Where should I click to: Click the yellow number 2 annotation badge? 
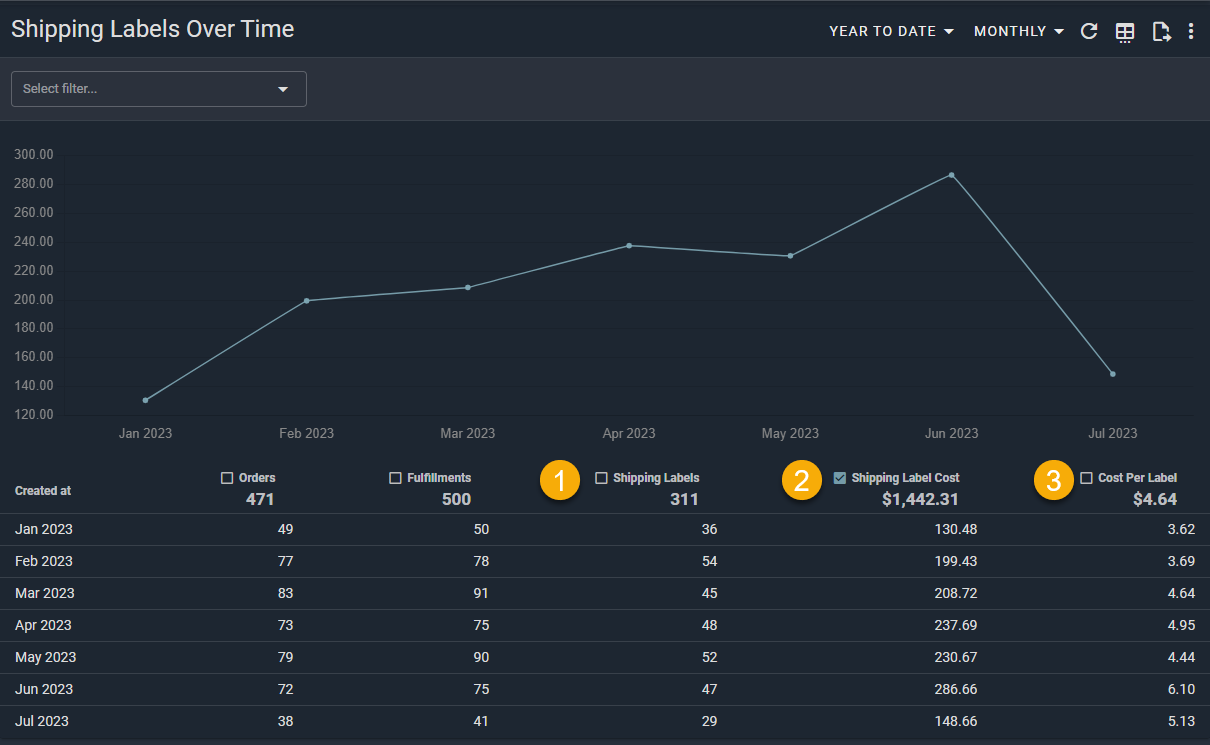[801, 480]
